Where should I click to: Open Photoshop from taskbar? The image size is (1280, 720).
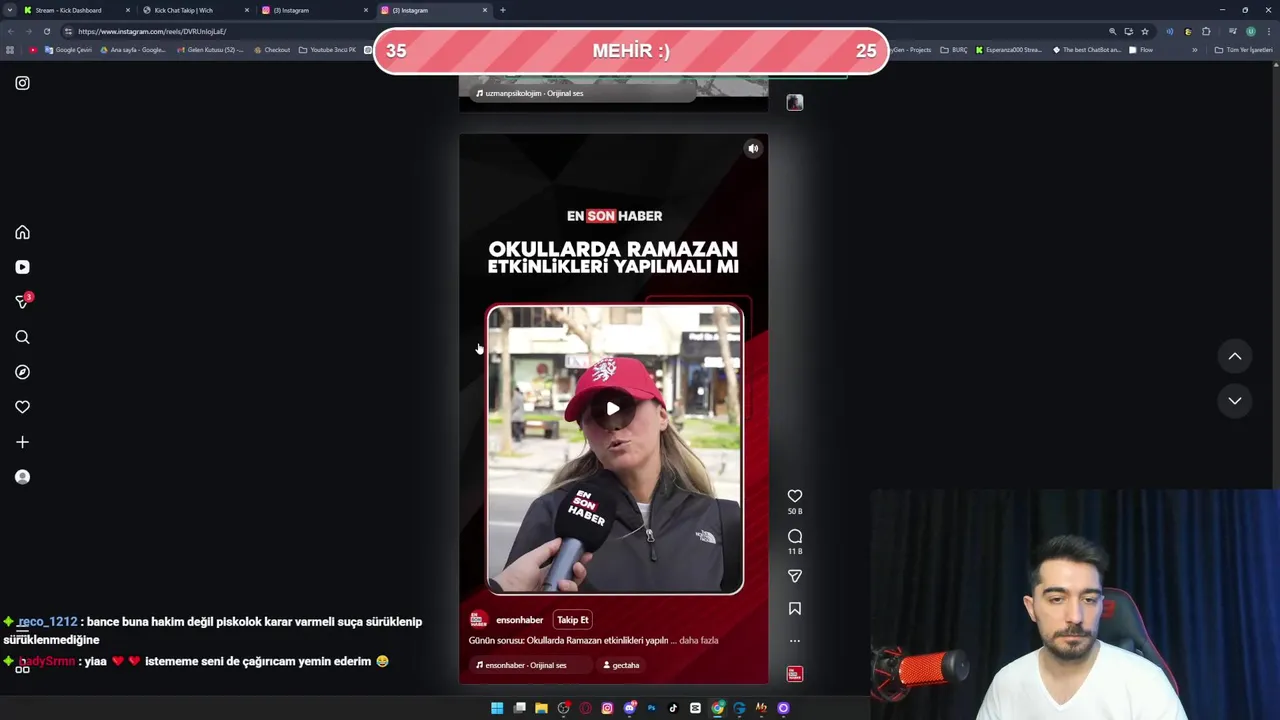click(651, 708)
